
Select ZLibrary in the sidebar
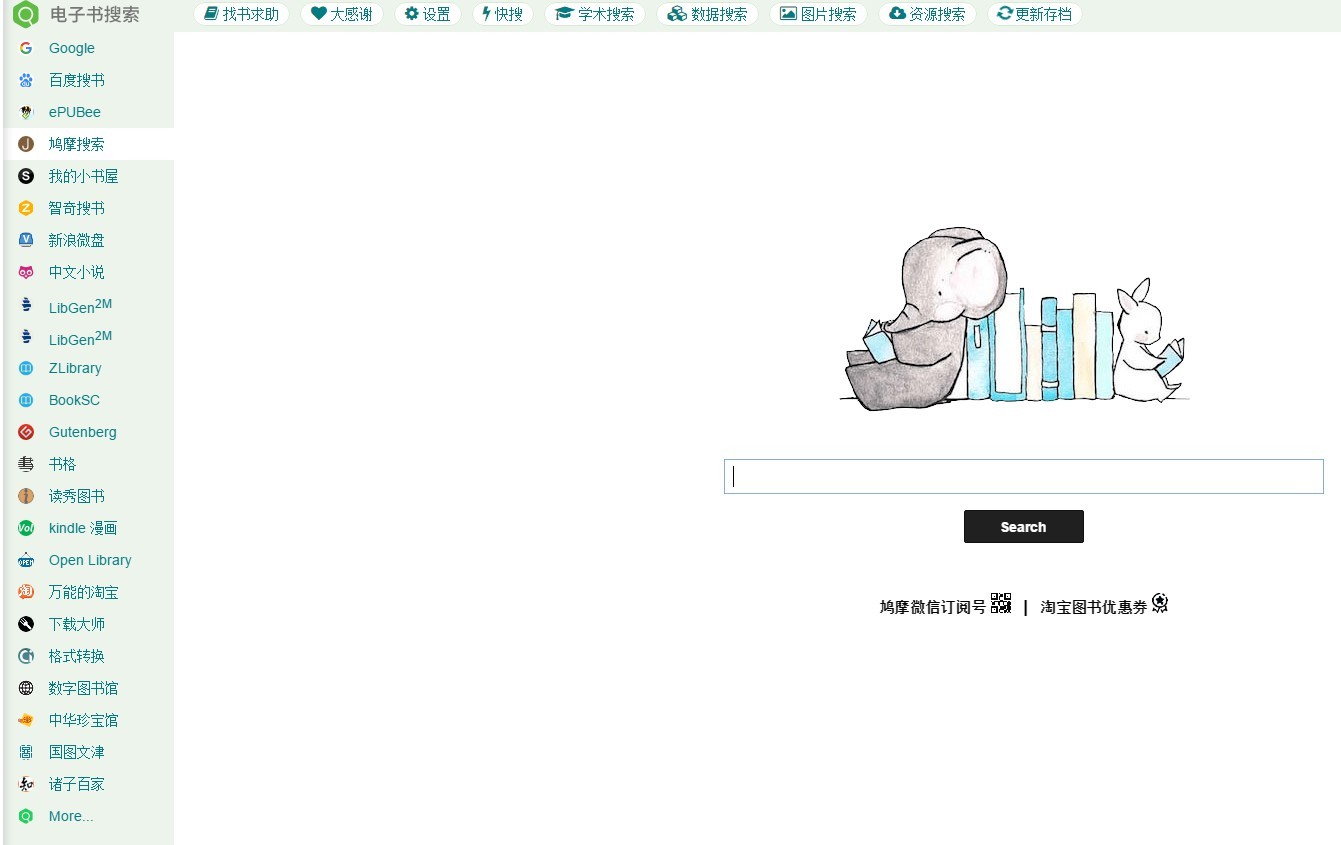[75, 368]
